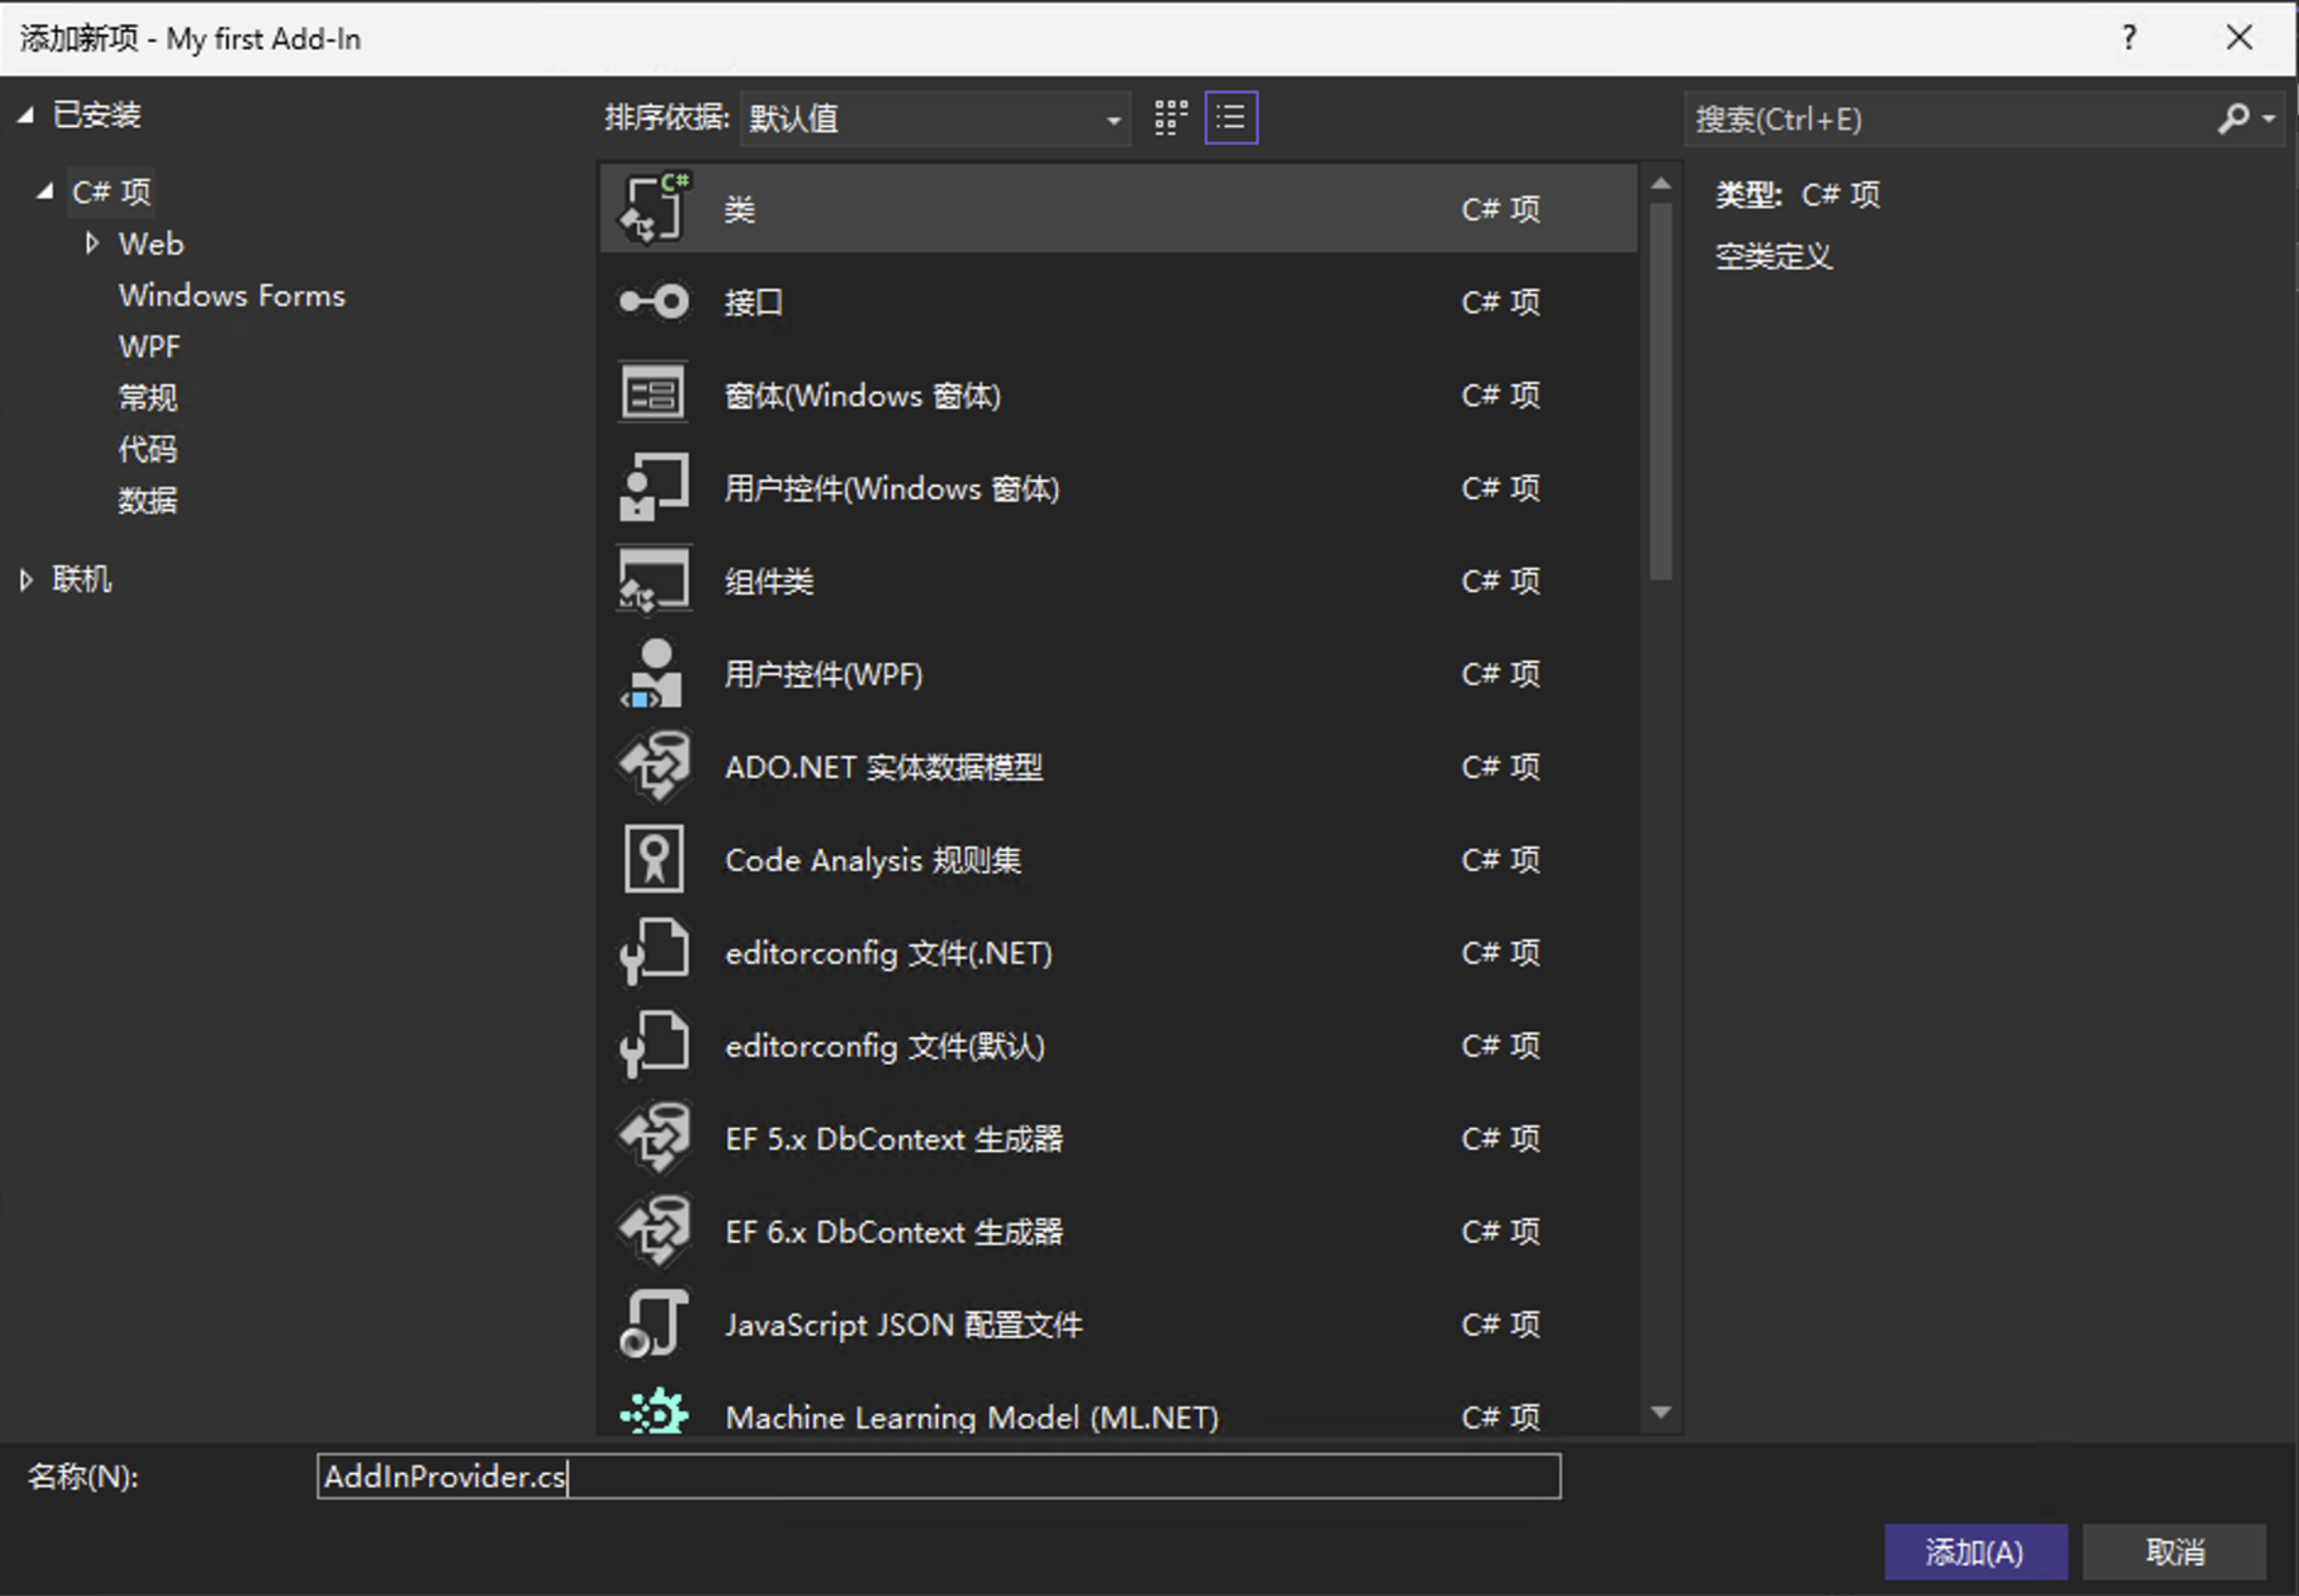Expand the Web tree node
The image size is (2299, 1596).
coord(92,243)
